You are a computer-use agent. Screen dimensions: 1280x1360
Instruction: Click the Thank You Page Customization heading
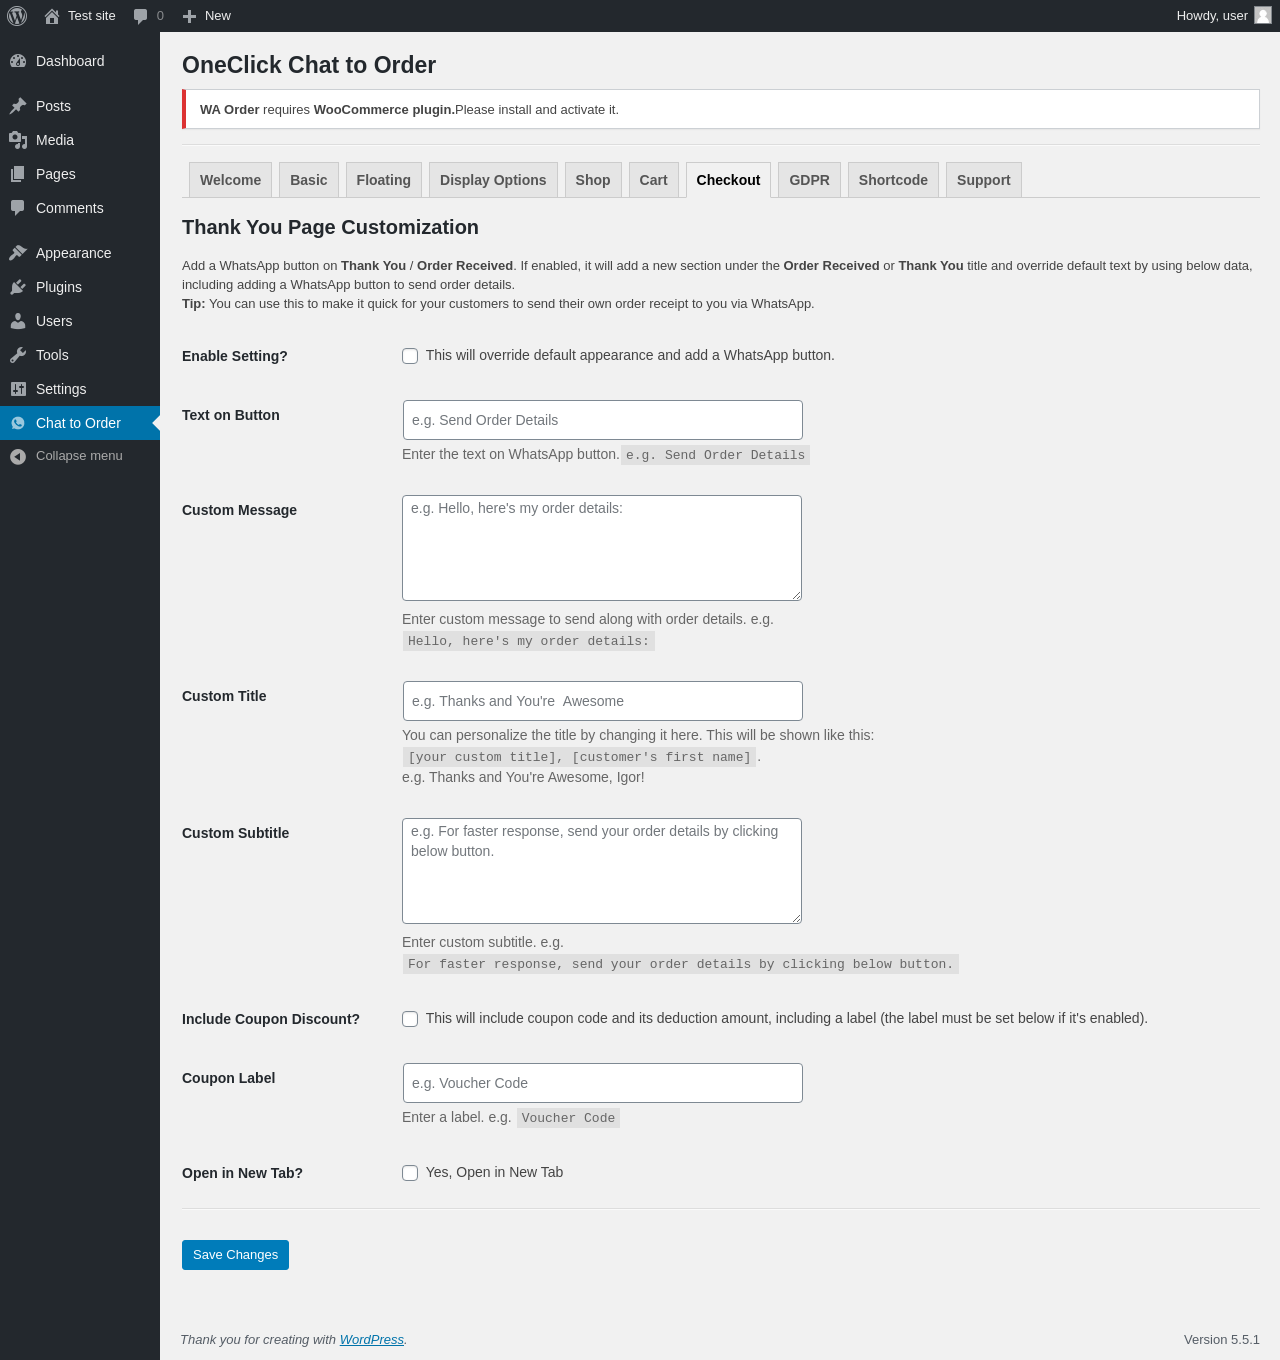pyautogui.click(x=330, y=227)
